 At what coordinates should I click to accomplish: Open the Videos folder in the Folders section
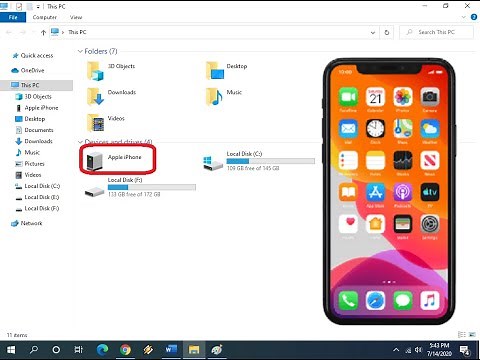coord(106,122)
